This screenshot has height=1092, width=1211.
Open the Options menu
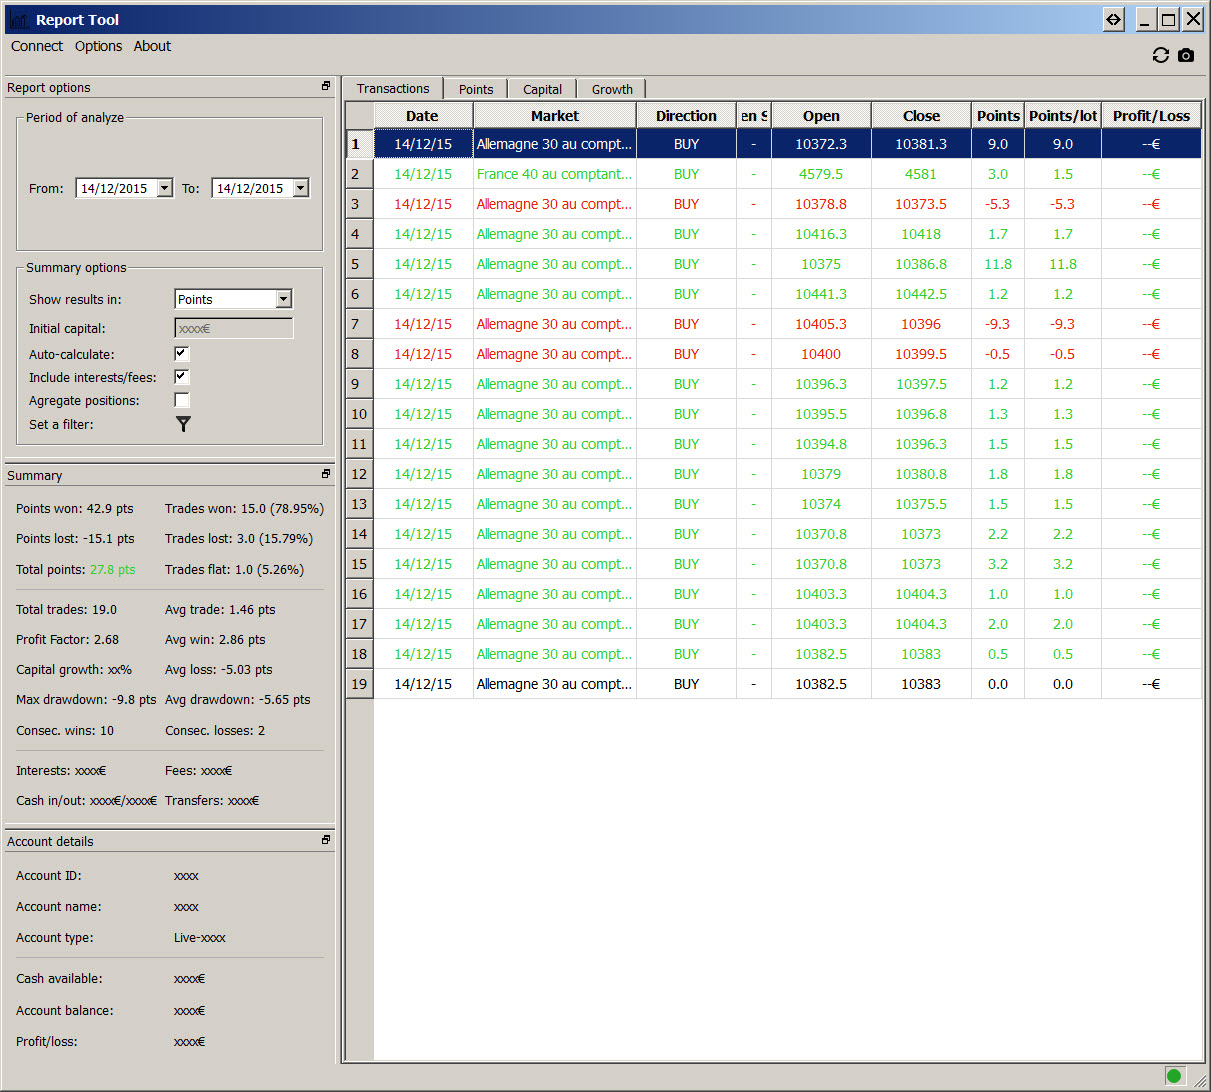(x=98, y=46)
